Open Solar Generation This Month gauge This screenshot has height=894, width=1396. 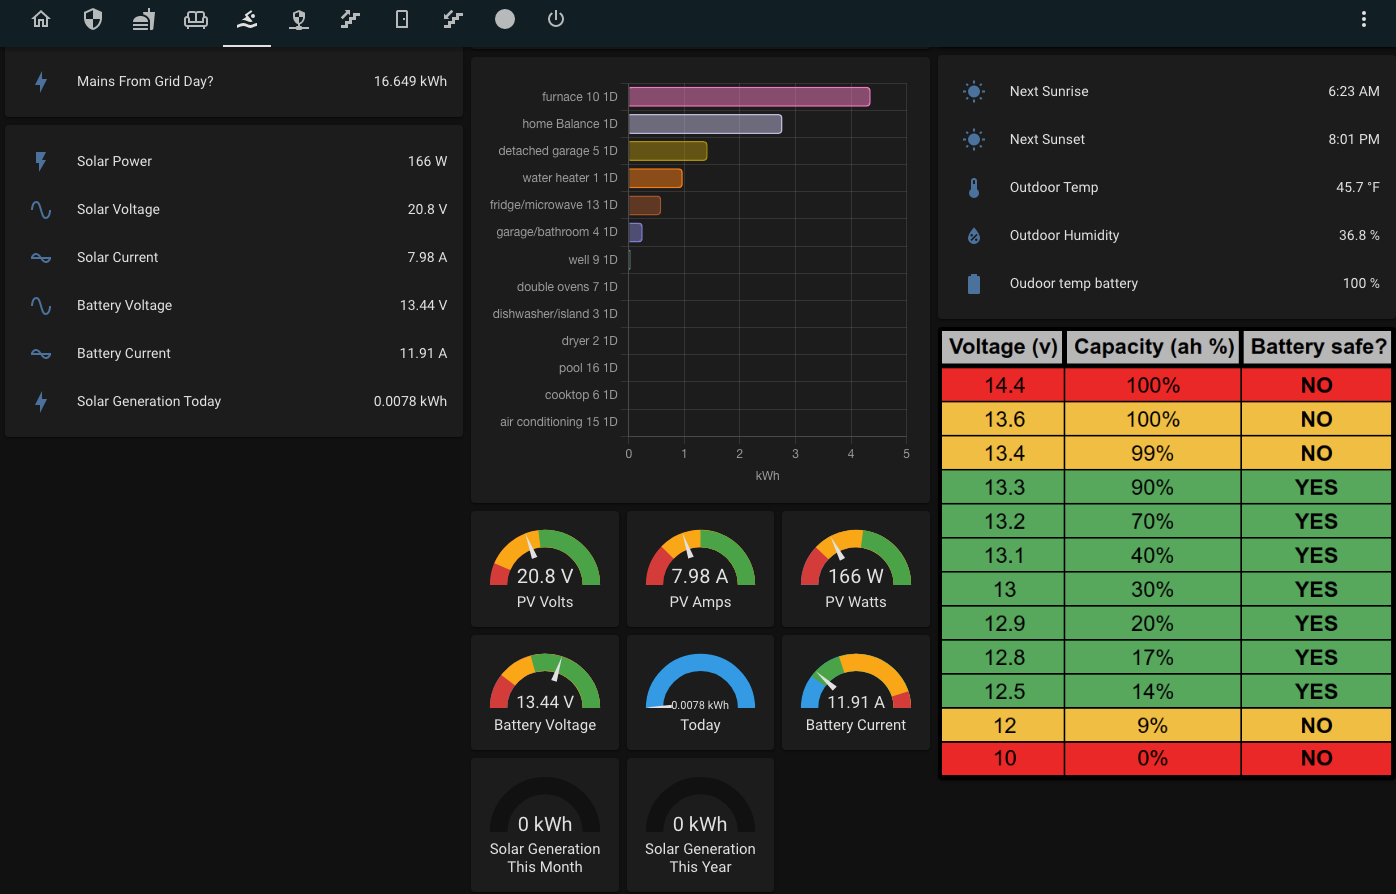pos(545,824)
